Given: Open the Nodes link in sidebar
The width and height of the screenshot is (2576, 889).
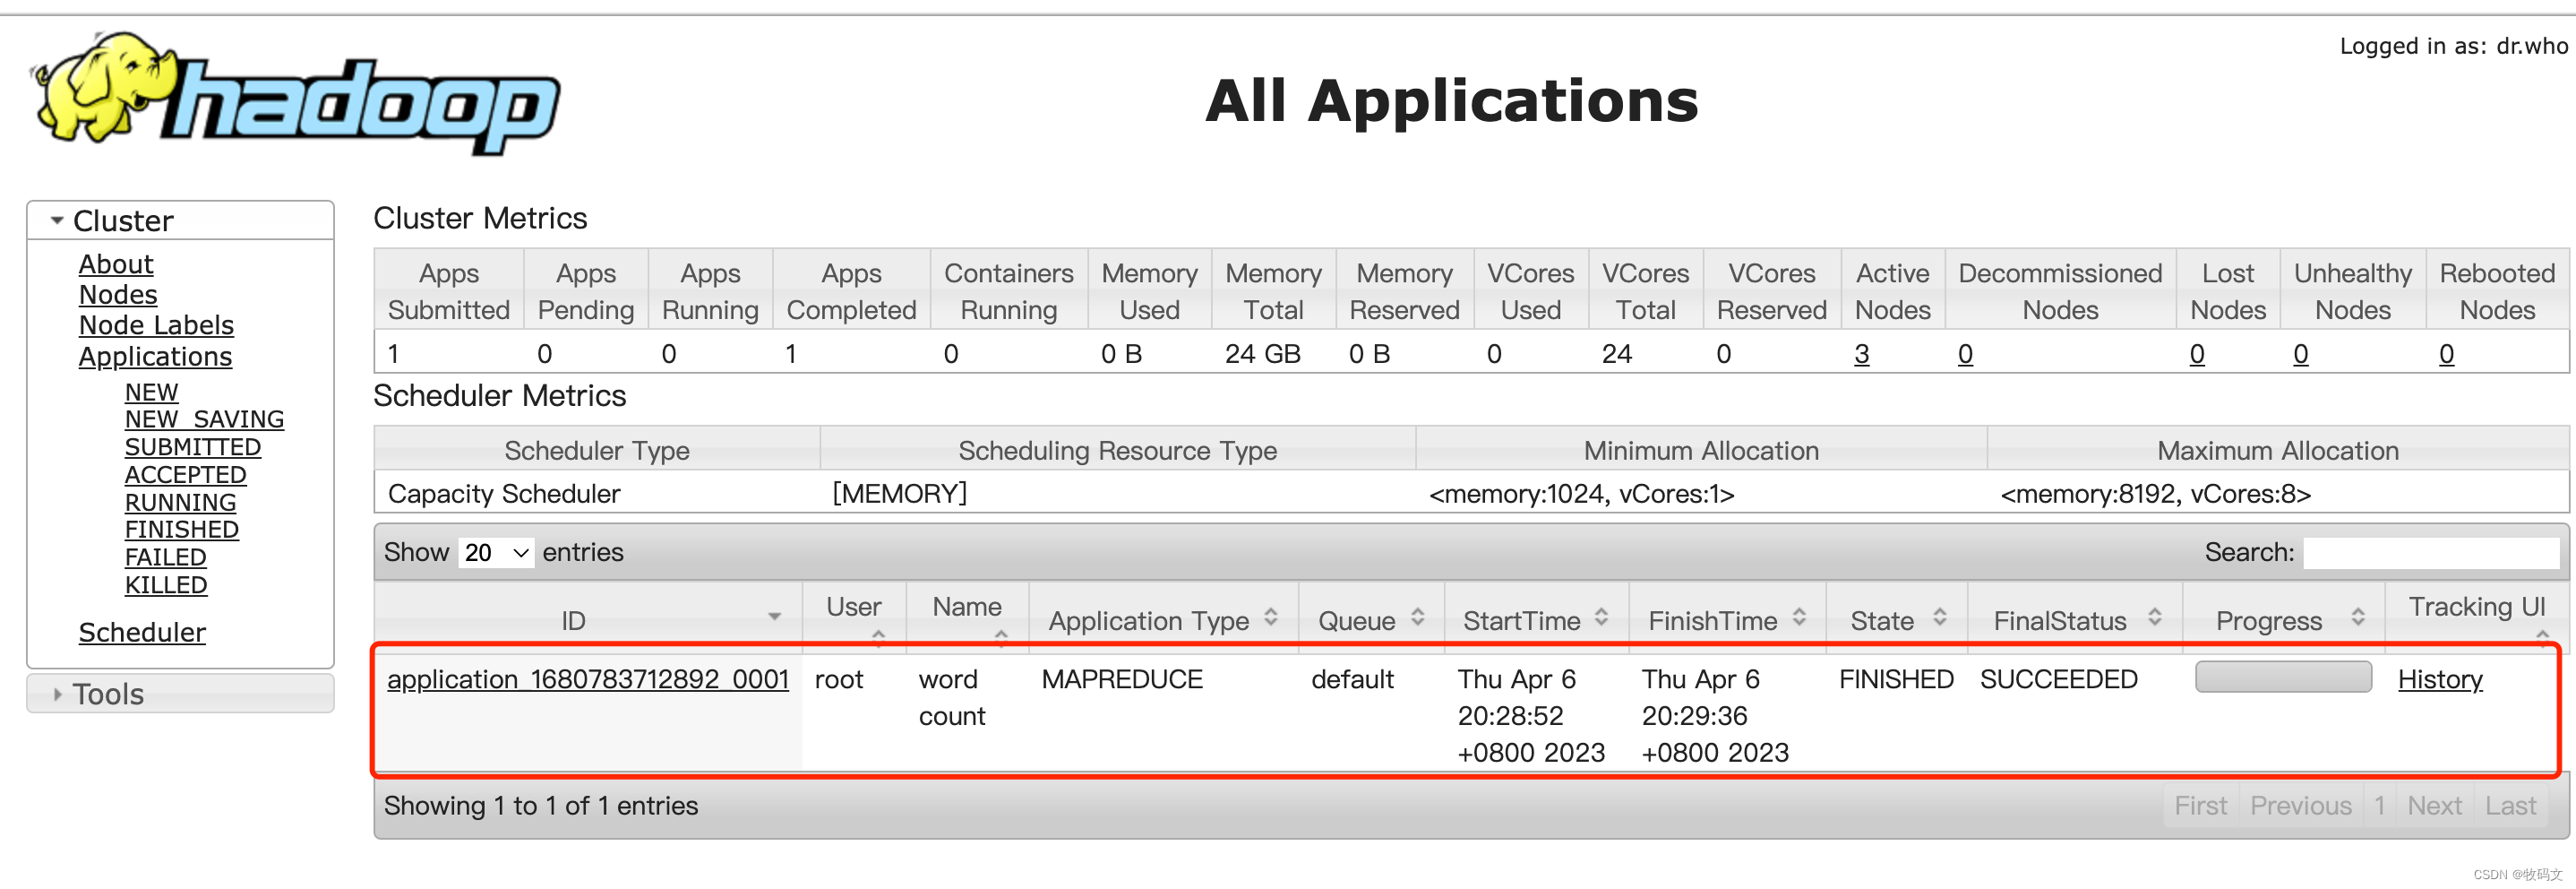Looking at the screenshot, I should 118,295.
